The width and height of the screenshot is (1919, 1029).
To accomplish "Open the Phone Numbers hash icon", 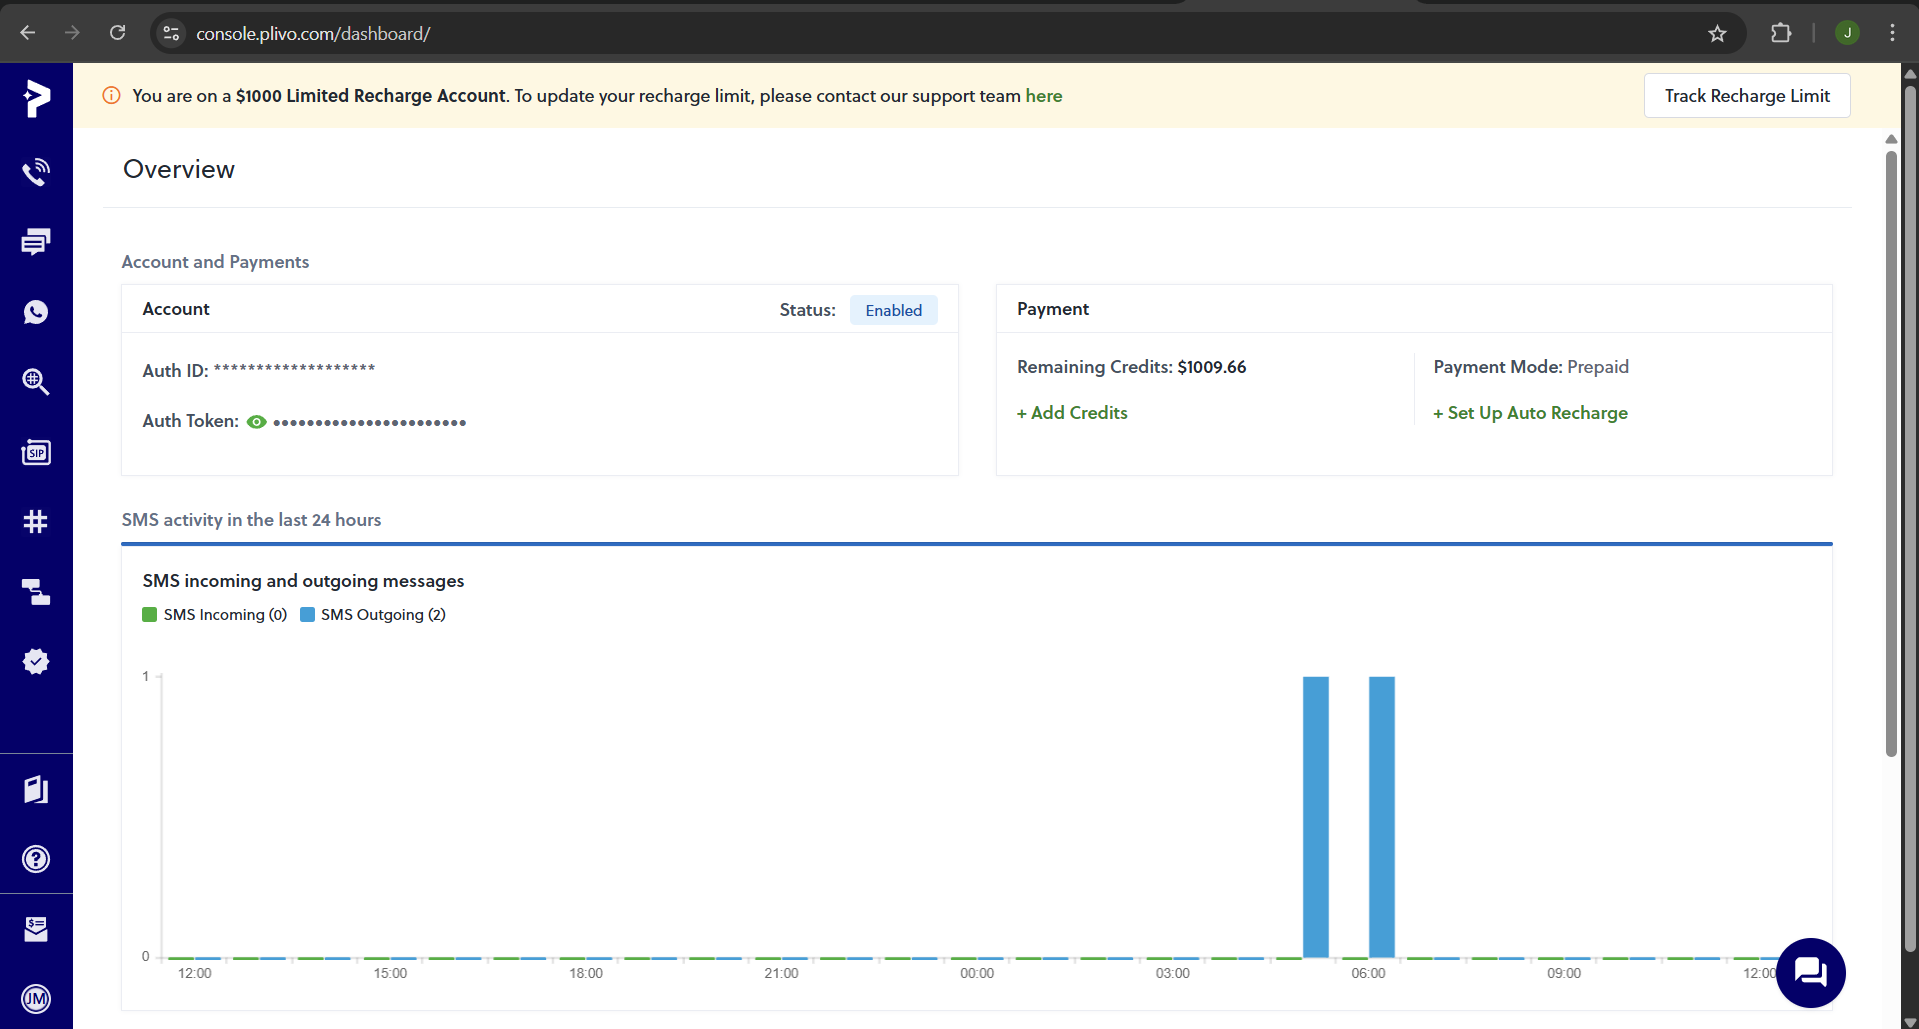I will point(36,521).
